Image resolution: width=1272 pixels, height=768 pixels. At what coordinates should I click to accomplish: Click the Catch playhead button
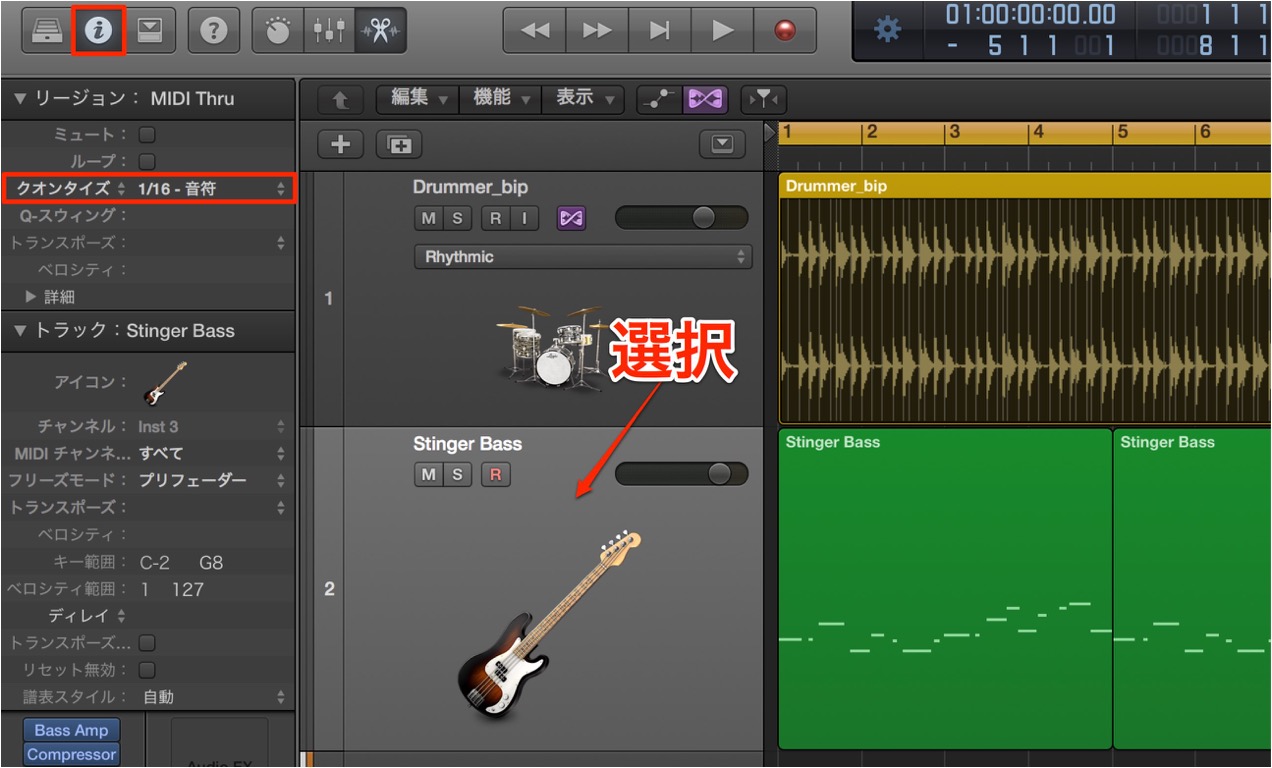pos(765,99)
